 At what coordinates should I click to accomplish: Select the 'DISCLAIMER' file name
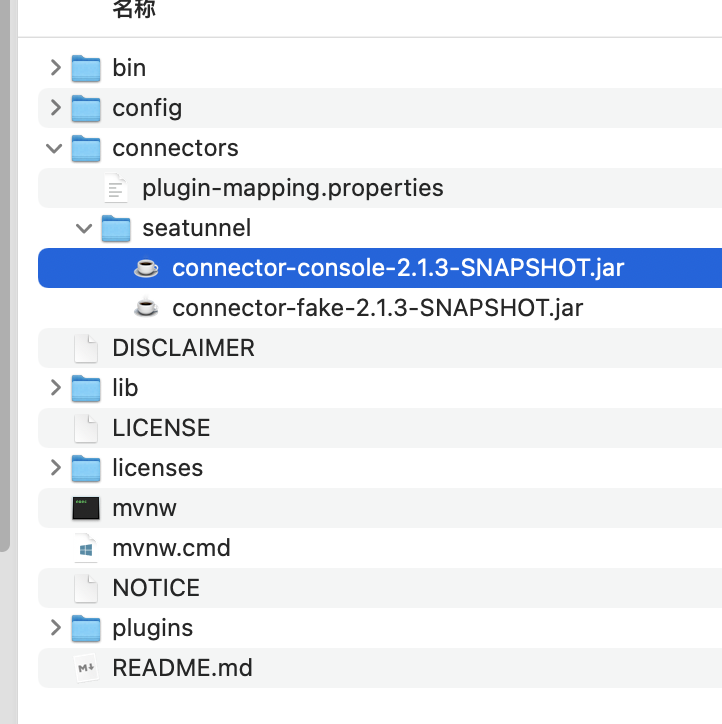pos(184,348)
